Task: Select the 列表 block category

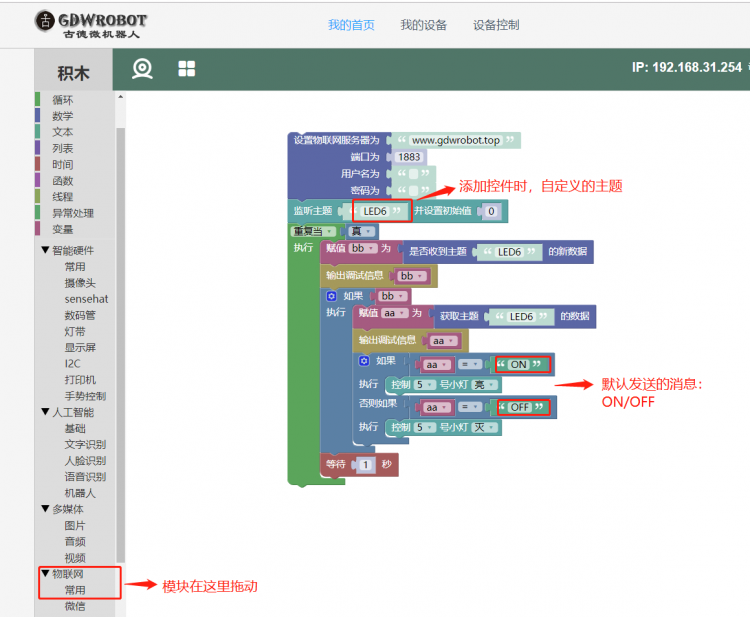Action: [63, 148]
